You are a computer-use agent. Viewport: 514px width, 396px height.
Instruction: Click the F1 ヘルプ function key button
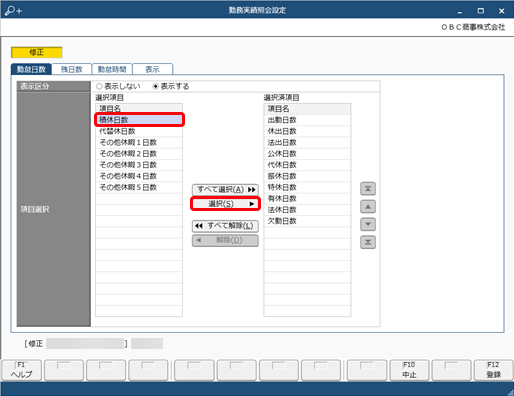[22, 370]
